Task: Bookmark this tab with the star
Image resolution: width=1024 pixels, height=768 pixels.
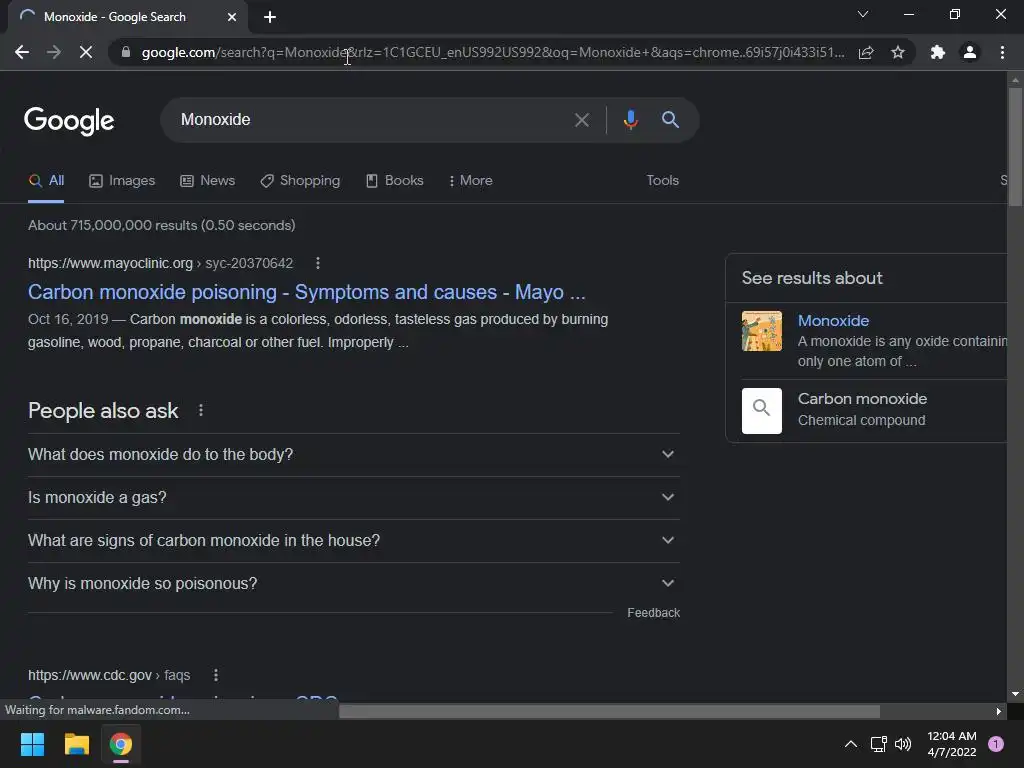Action: 898,52
